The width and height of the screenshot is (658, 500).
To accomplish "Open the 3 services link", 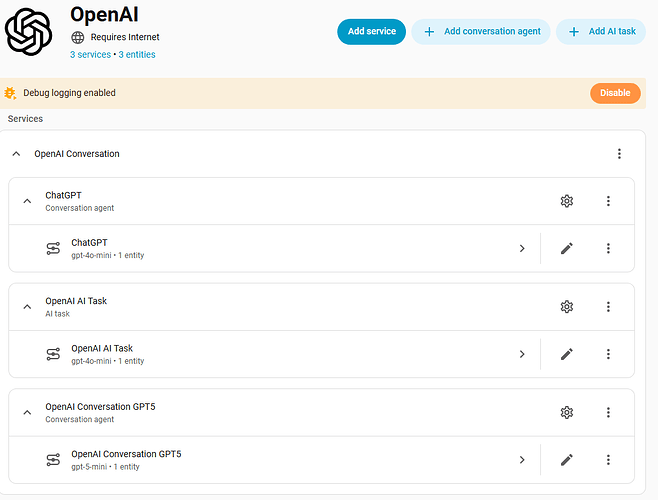I will [90, 55].
